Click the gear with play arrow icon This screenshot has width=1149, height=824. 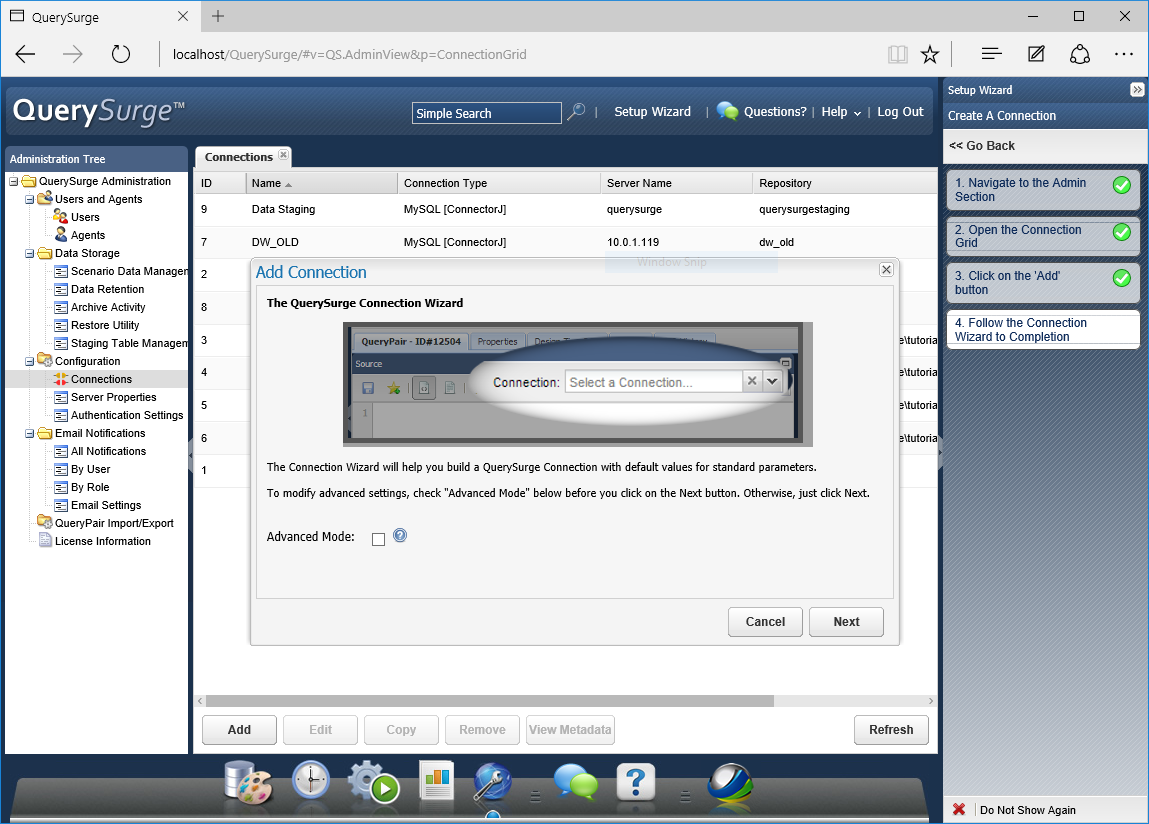[x=373, y=782]
